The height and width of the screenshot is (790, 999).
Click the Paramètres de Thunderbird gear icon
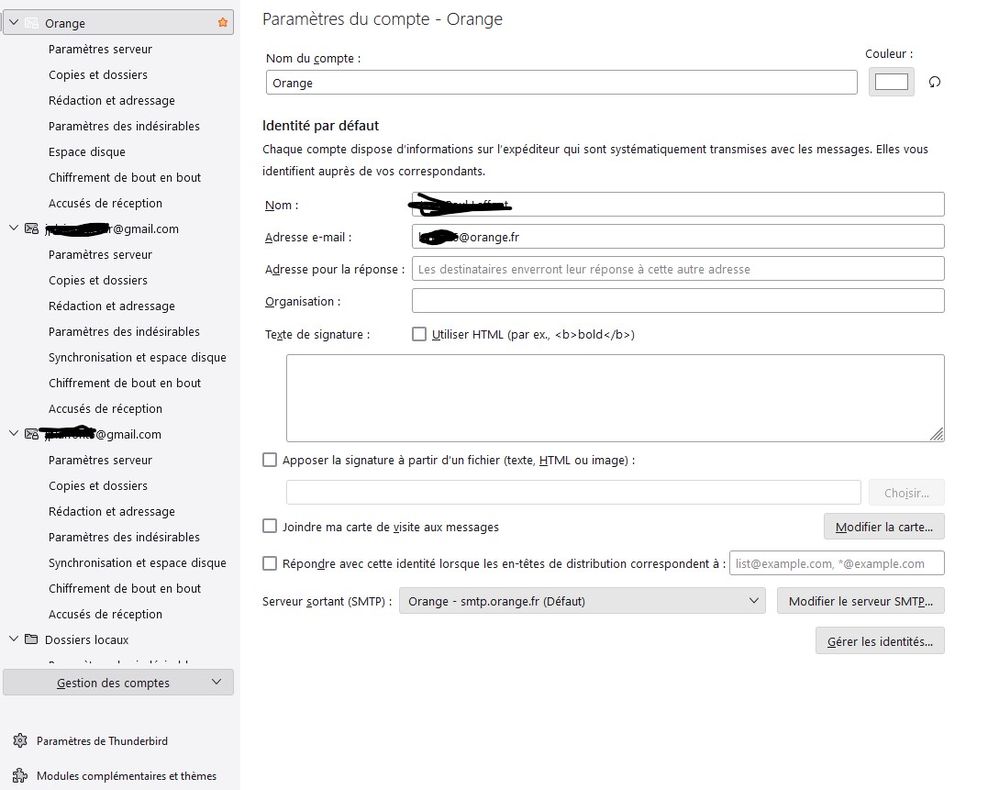pyautogui.click(x=19, y=741)
